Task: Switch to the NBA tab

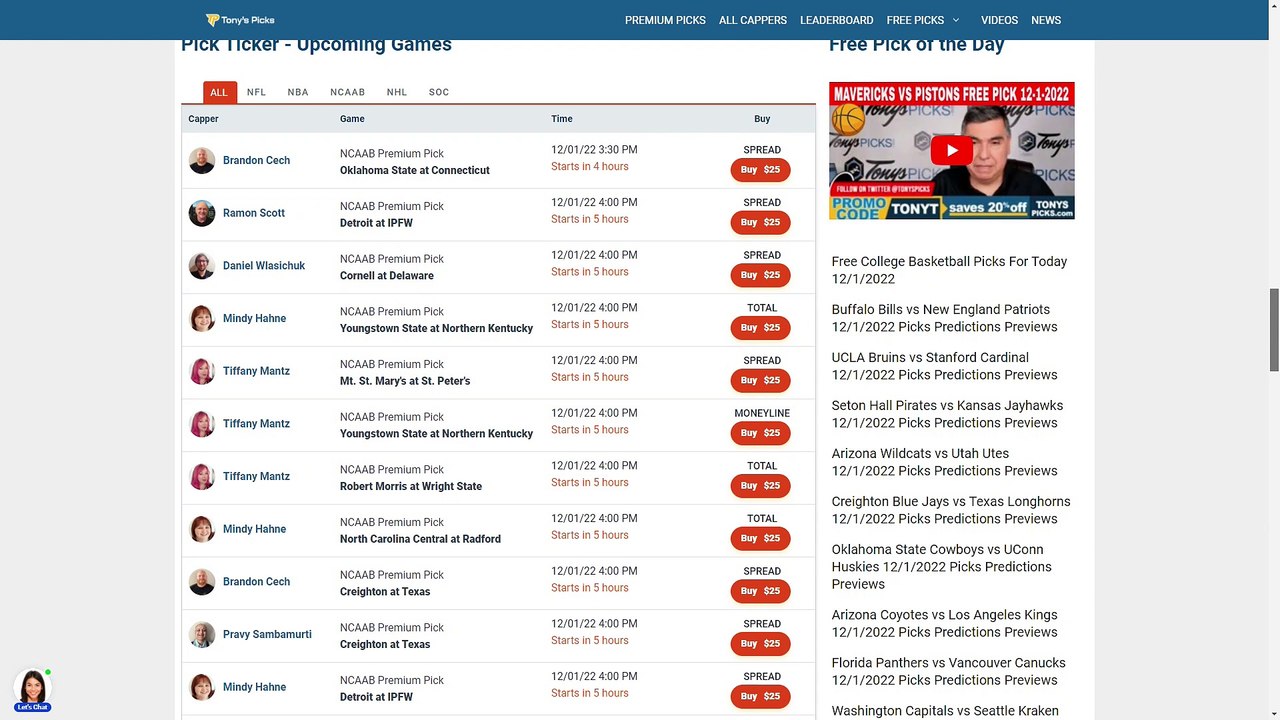Action: [x=298, y=92]
